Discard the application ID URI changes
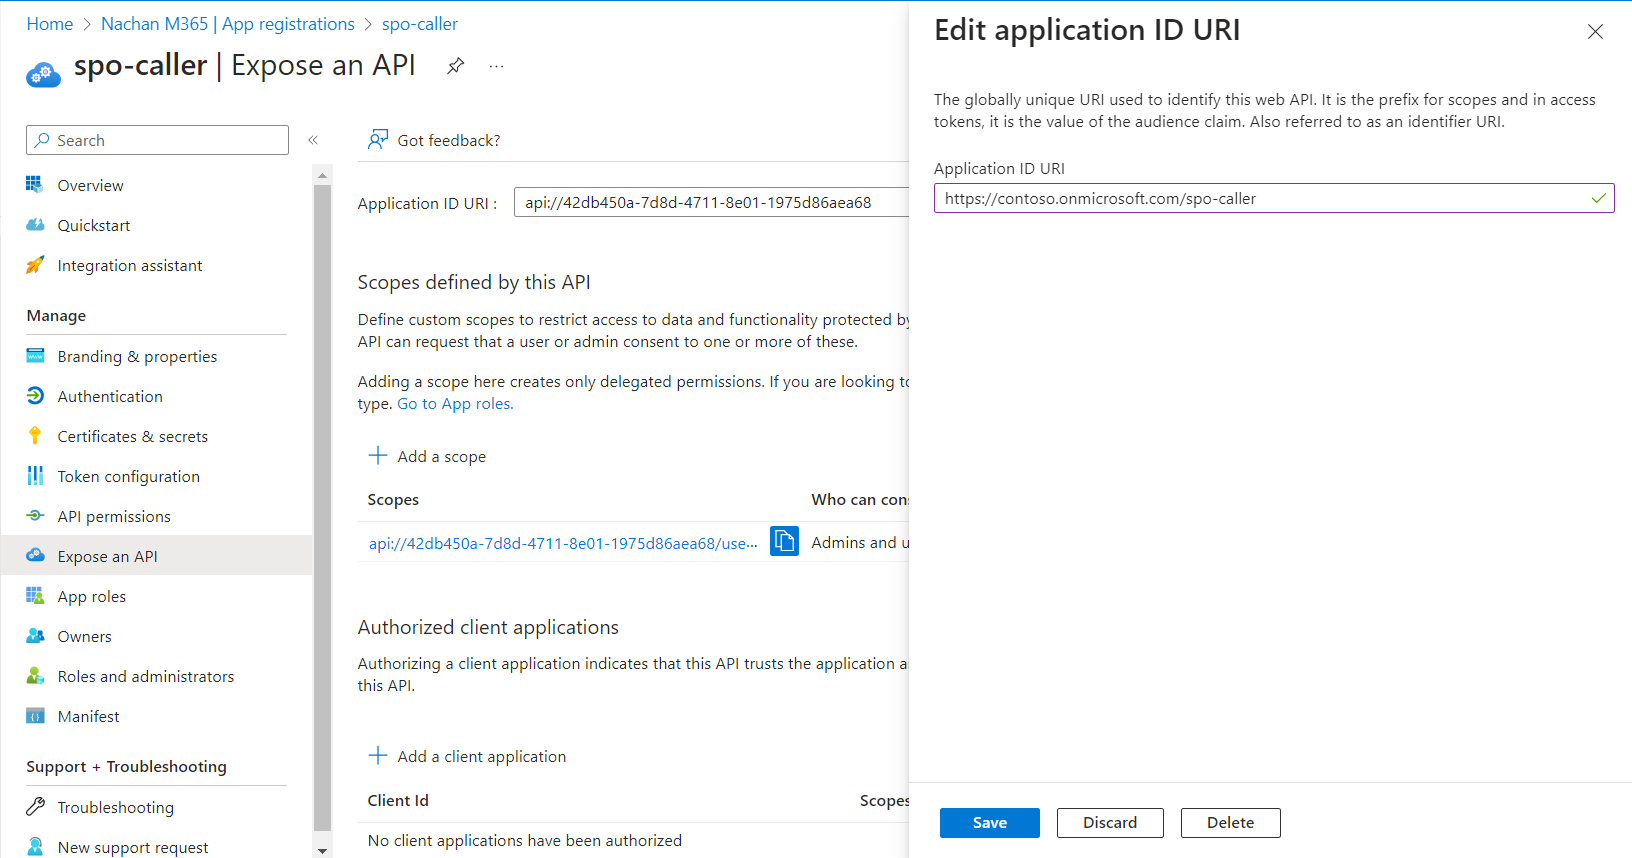 tap(1109, 822)
